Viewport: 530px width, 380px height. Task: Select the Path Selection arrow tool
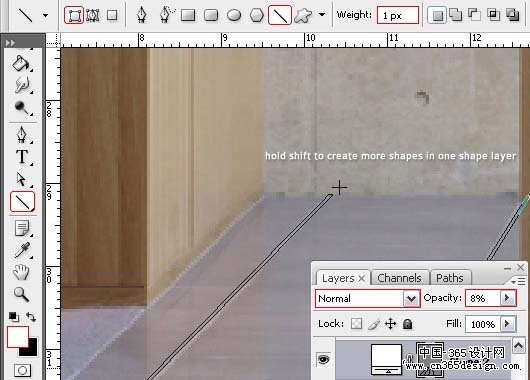[21, 179]
